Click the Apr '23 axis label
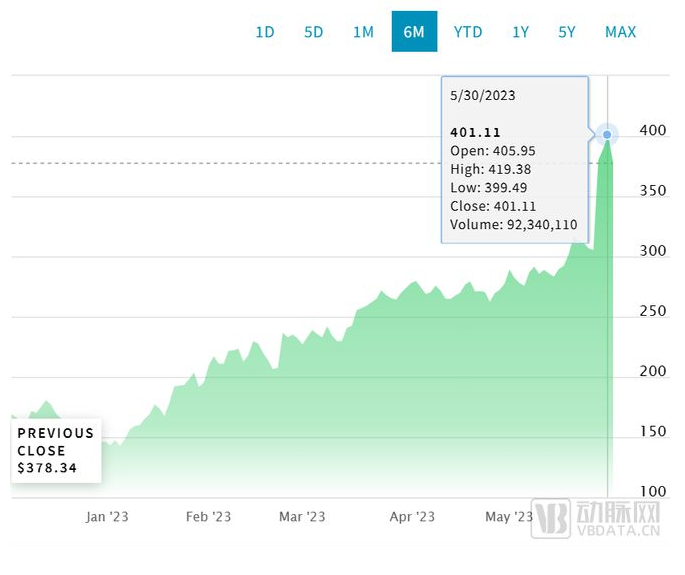The image size is (685, 575). click(x=412, y=517)
